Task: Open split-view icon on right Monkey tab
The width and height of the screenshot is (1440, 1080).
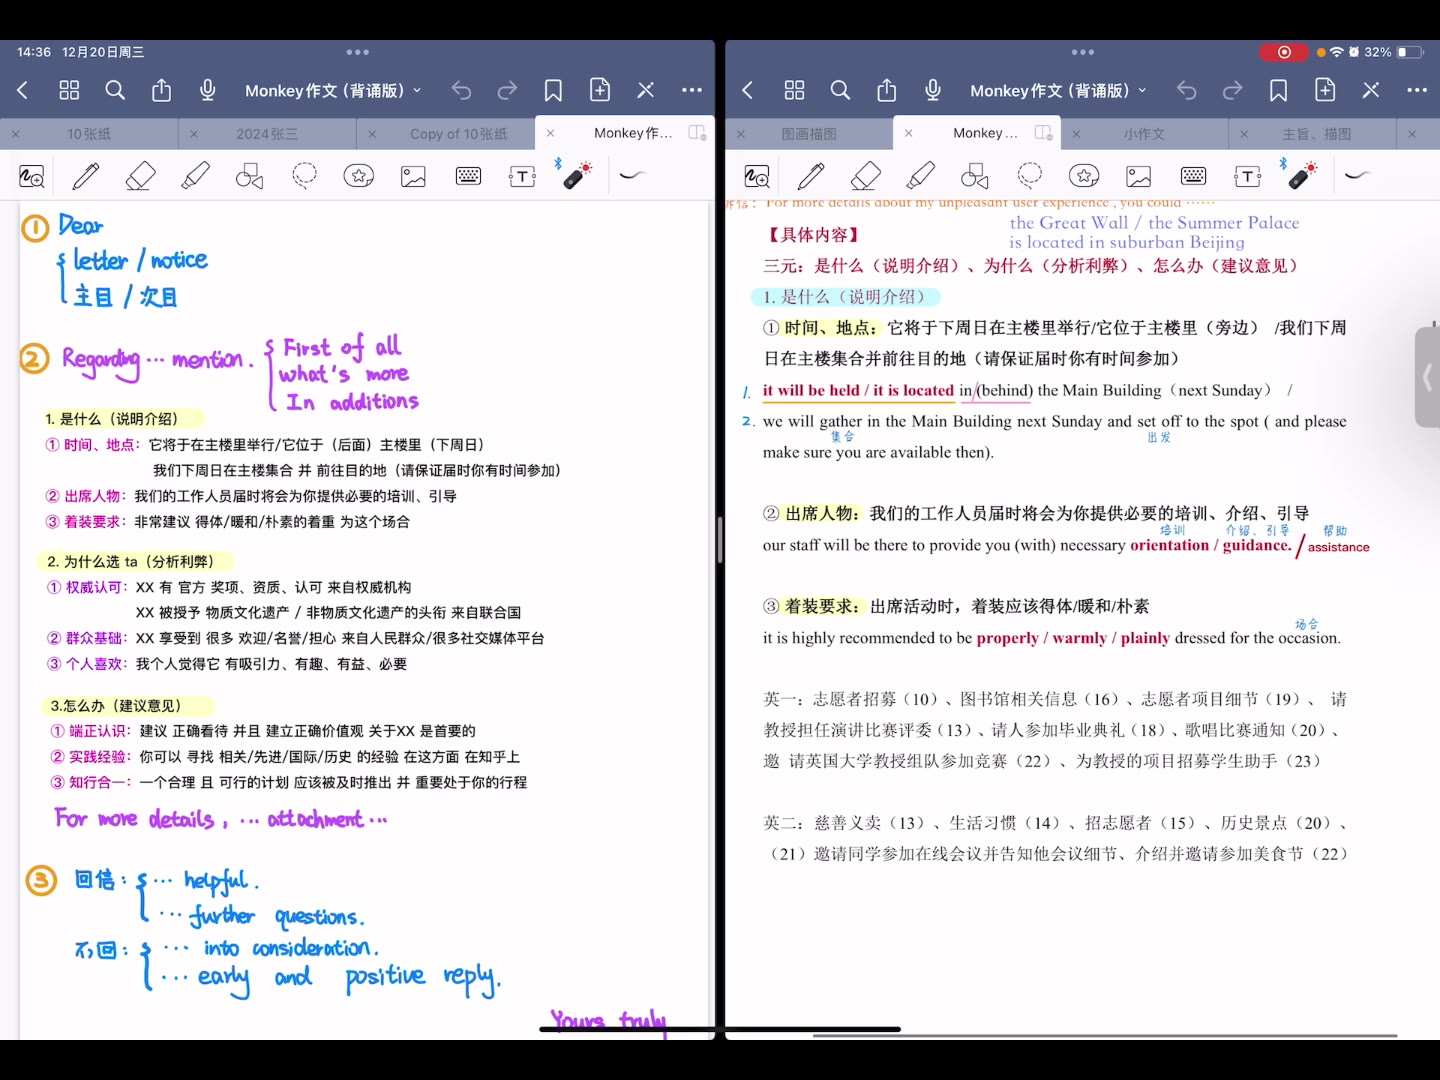Action: (x=1043, y=133)
